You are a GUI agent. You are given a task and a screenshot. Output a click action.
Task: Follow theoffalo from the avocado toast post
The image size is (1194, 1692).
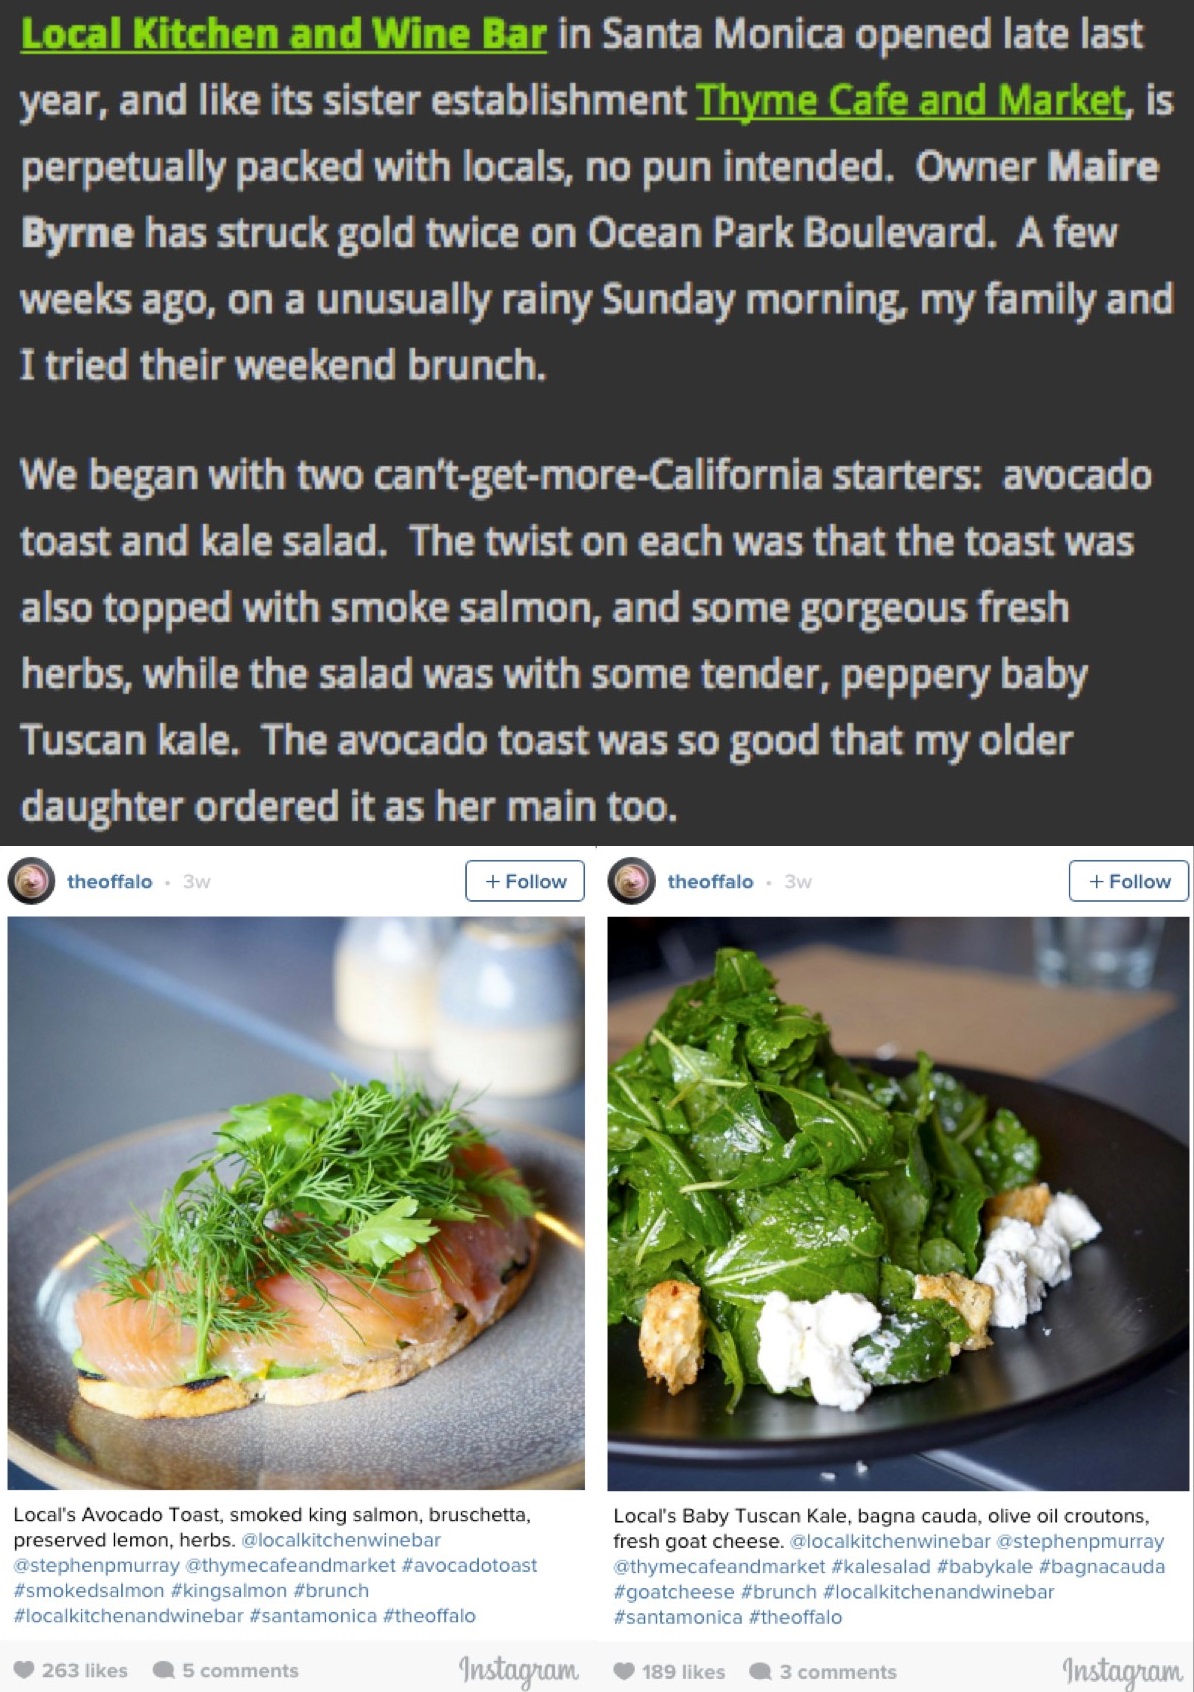click(525, 881)
